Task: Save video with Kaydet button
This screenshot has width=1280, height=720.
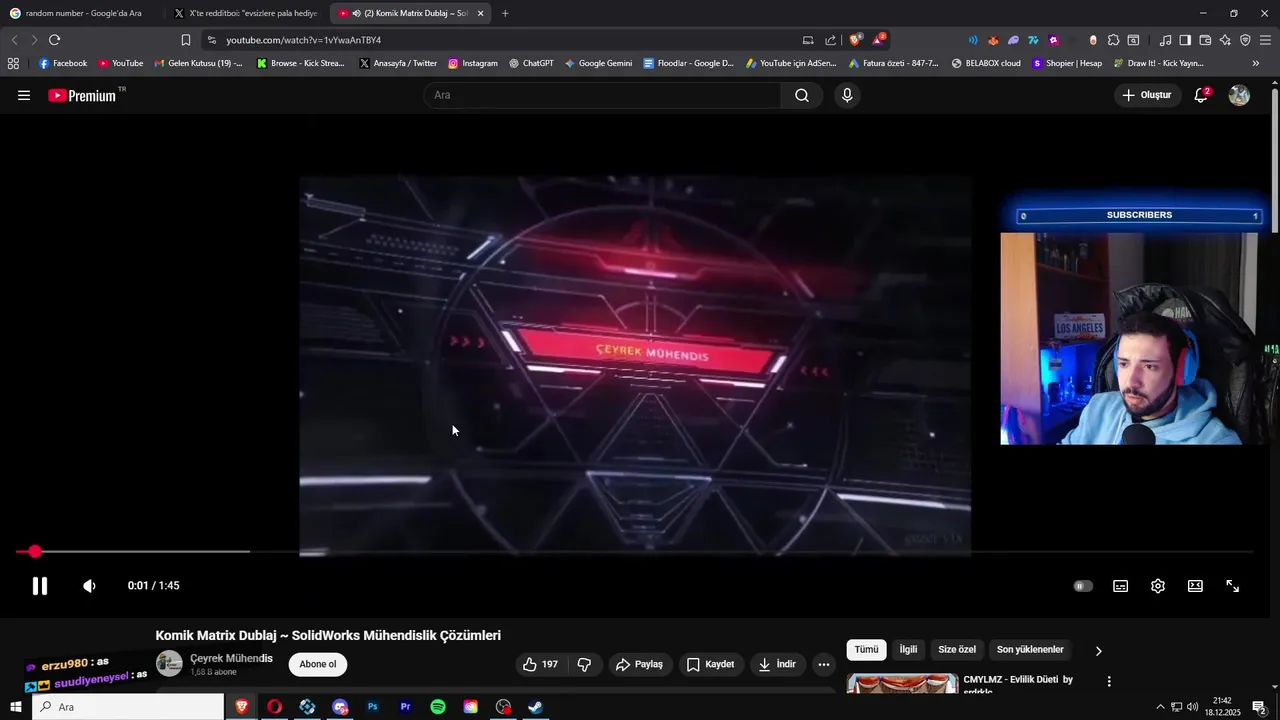Action: coord(710,664)
